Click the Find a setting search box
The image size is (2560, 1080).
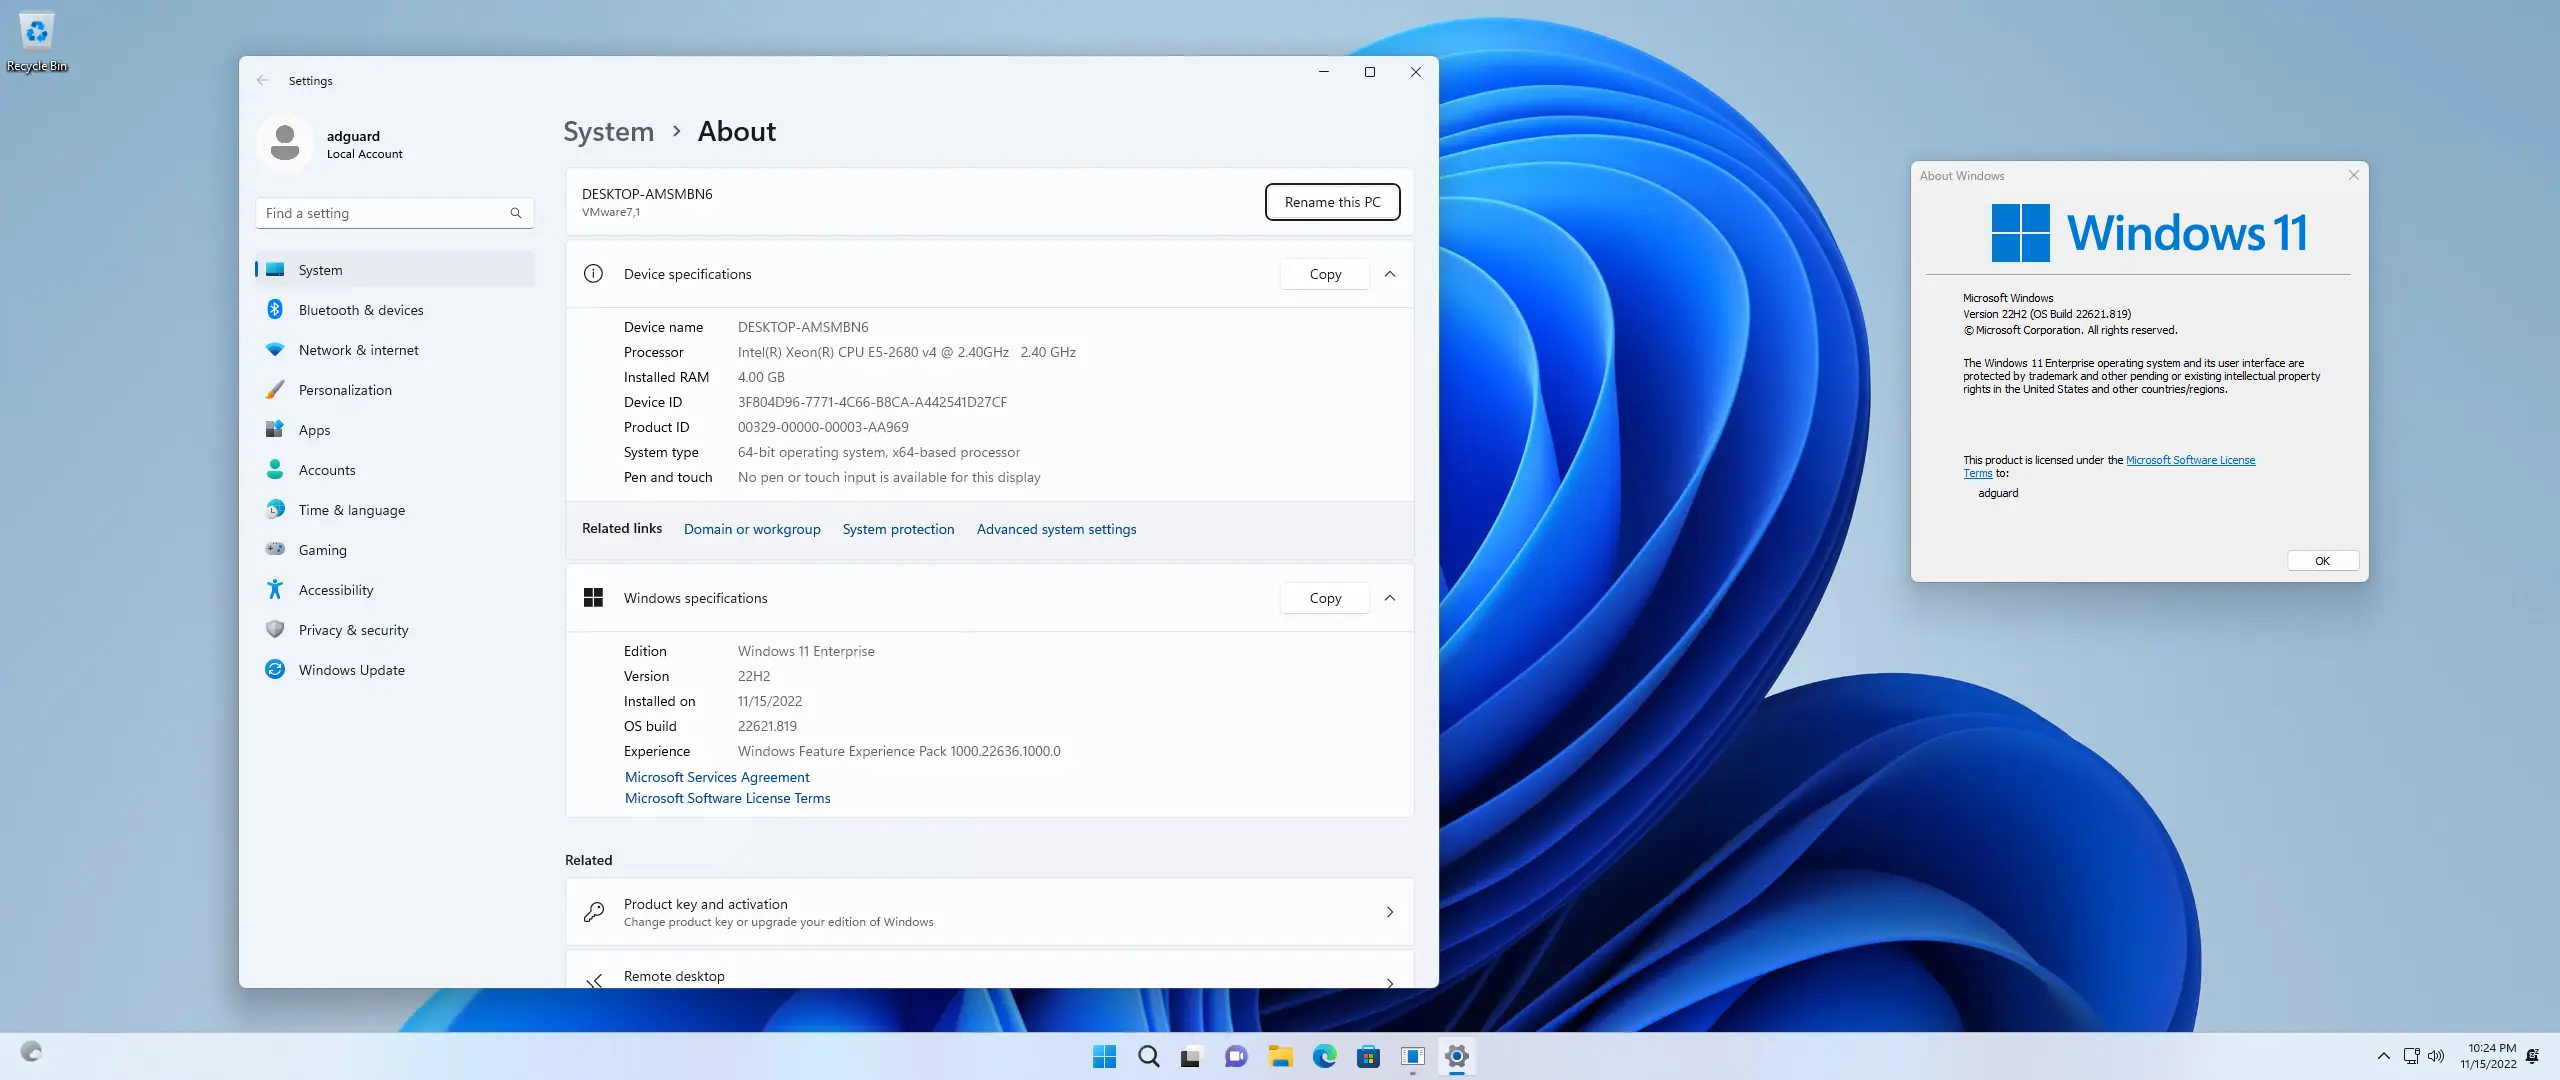click(x=385, y=213)
